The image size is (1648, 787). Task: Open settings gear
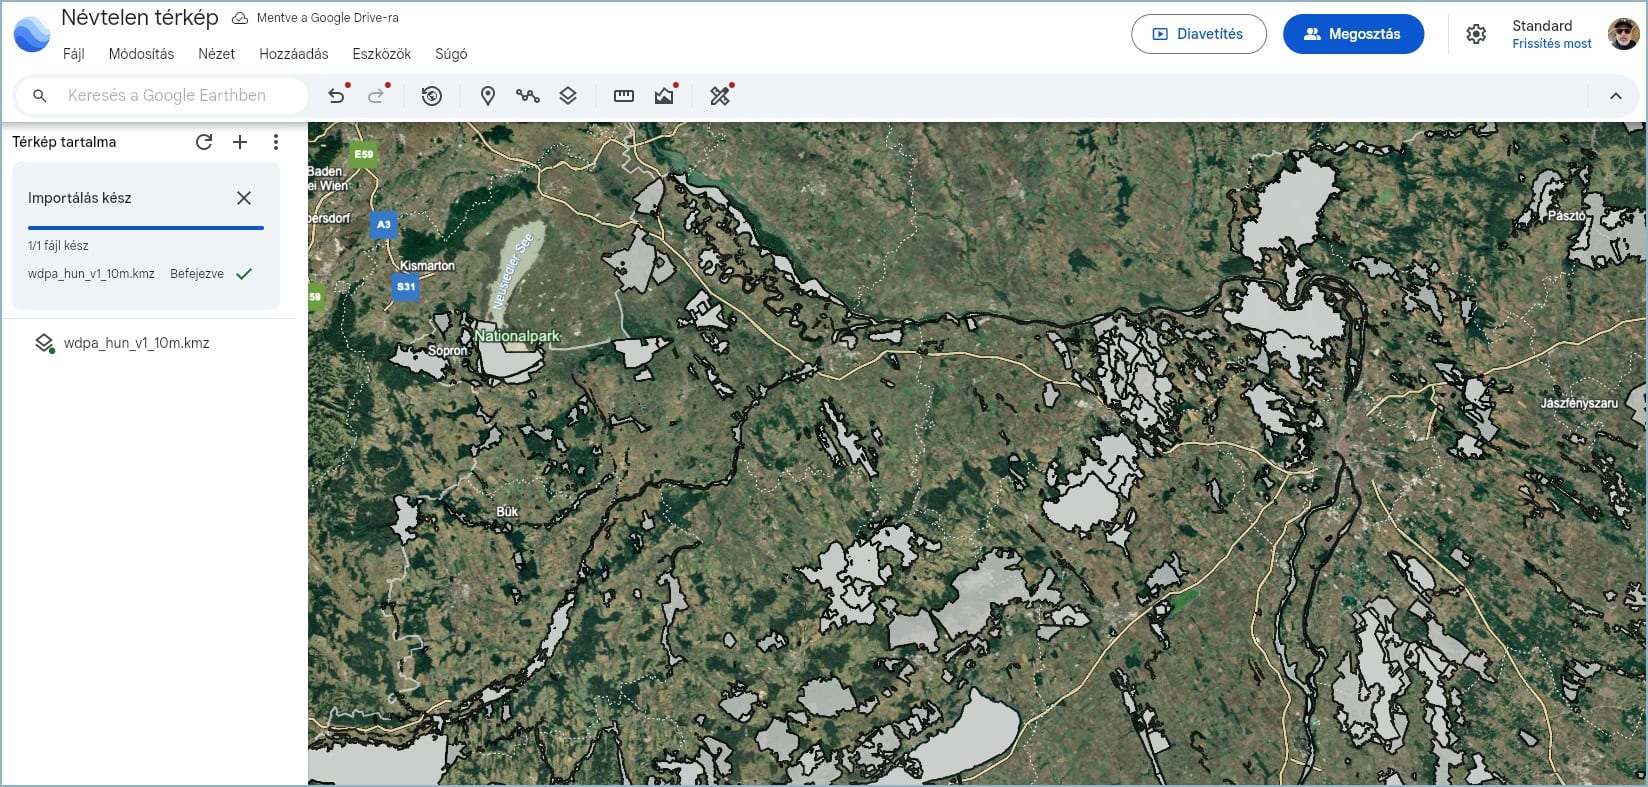[x=1476, y=34]
